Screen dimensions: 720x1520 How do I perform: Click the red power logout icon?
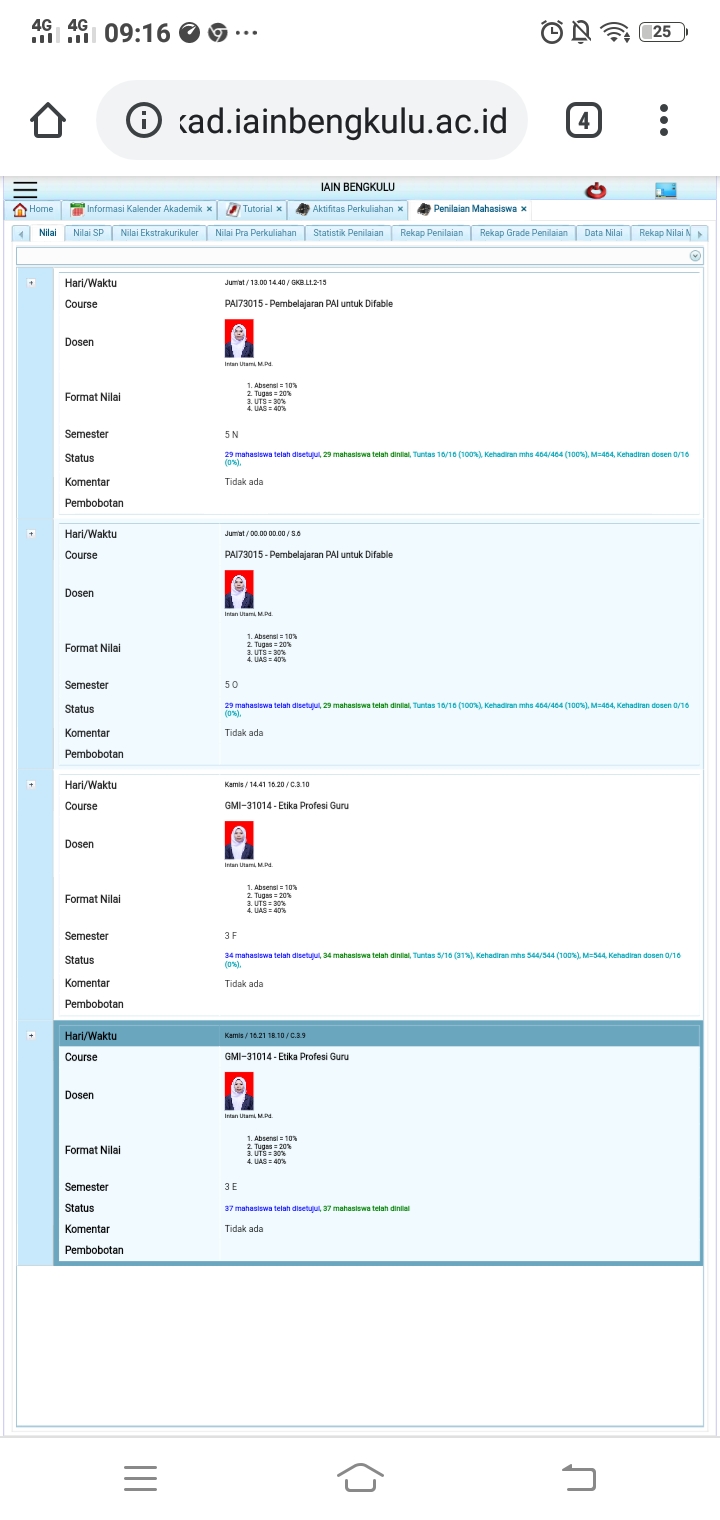point(596,189)
